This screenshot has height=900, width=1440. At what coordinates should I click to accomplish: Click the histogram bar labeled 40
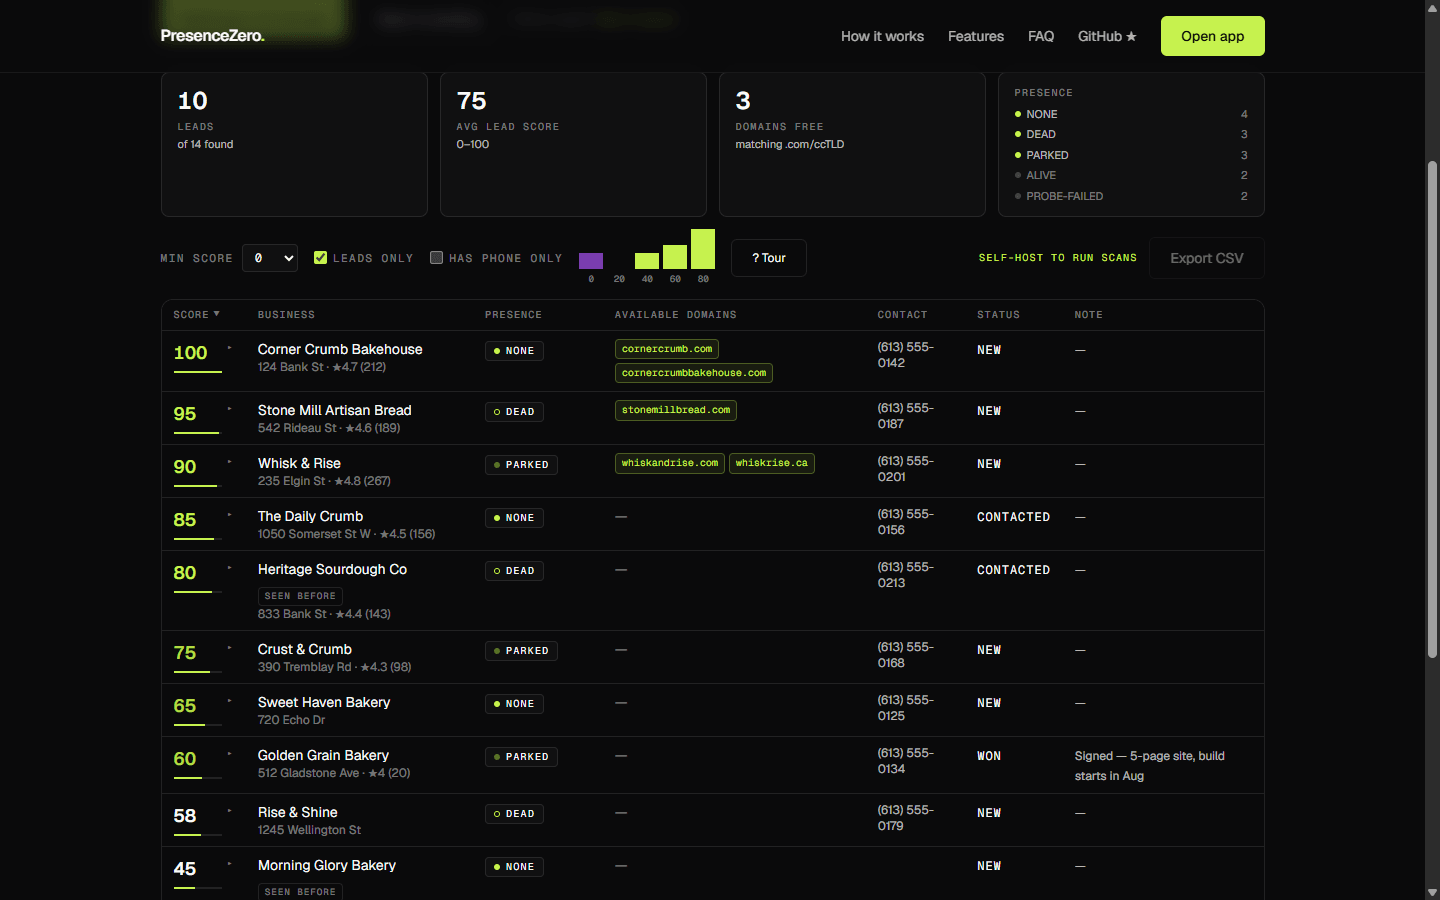[647, 261]
